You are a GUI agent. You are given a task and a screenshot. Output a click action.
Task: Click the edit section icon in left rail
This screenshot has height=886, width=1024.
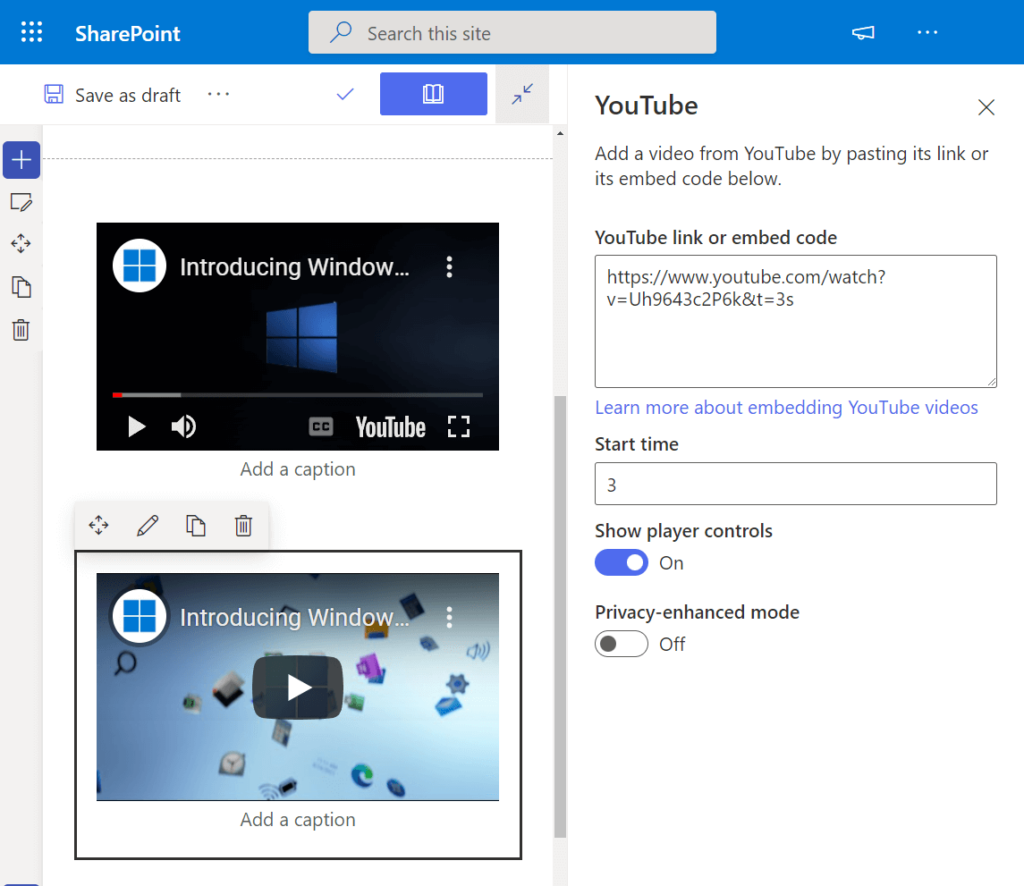point(21,202)
